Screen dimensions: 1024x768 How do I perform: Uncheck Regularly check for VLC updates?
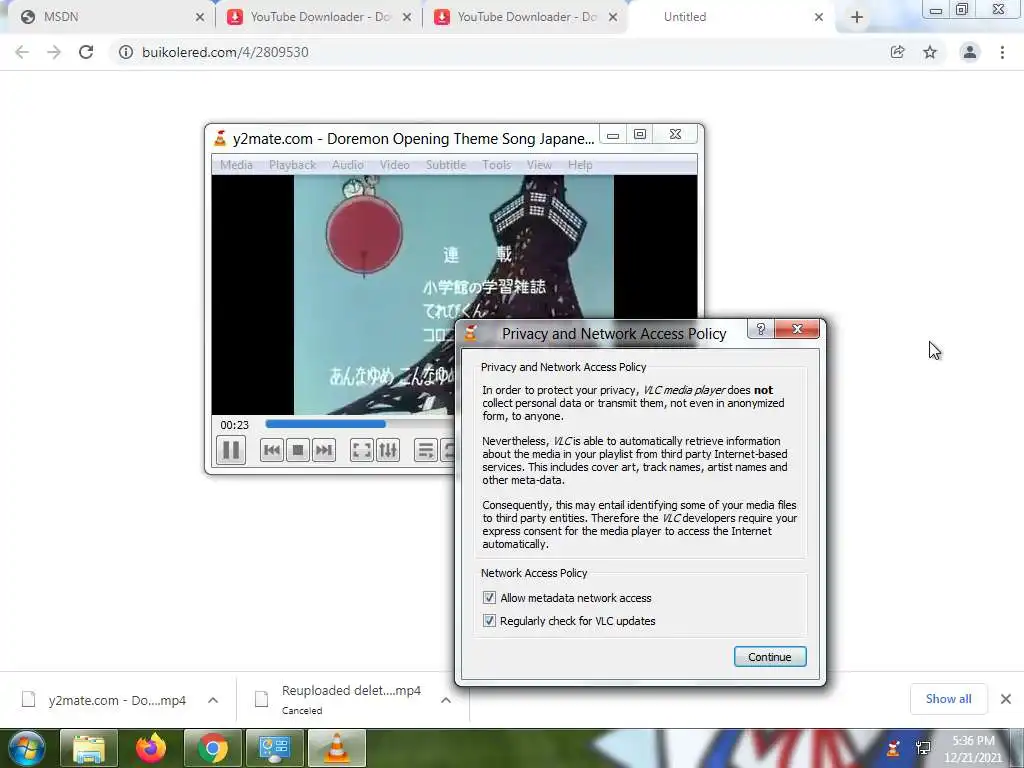pos(489,620)
